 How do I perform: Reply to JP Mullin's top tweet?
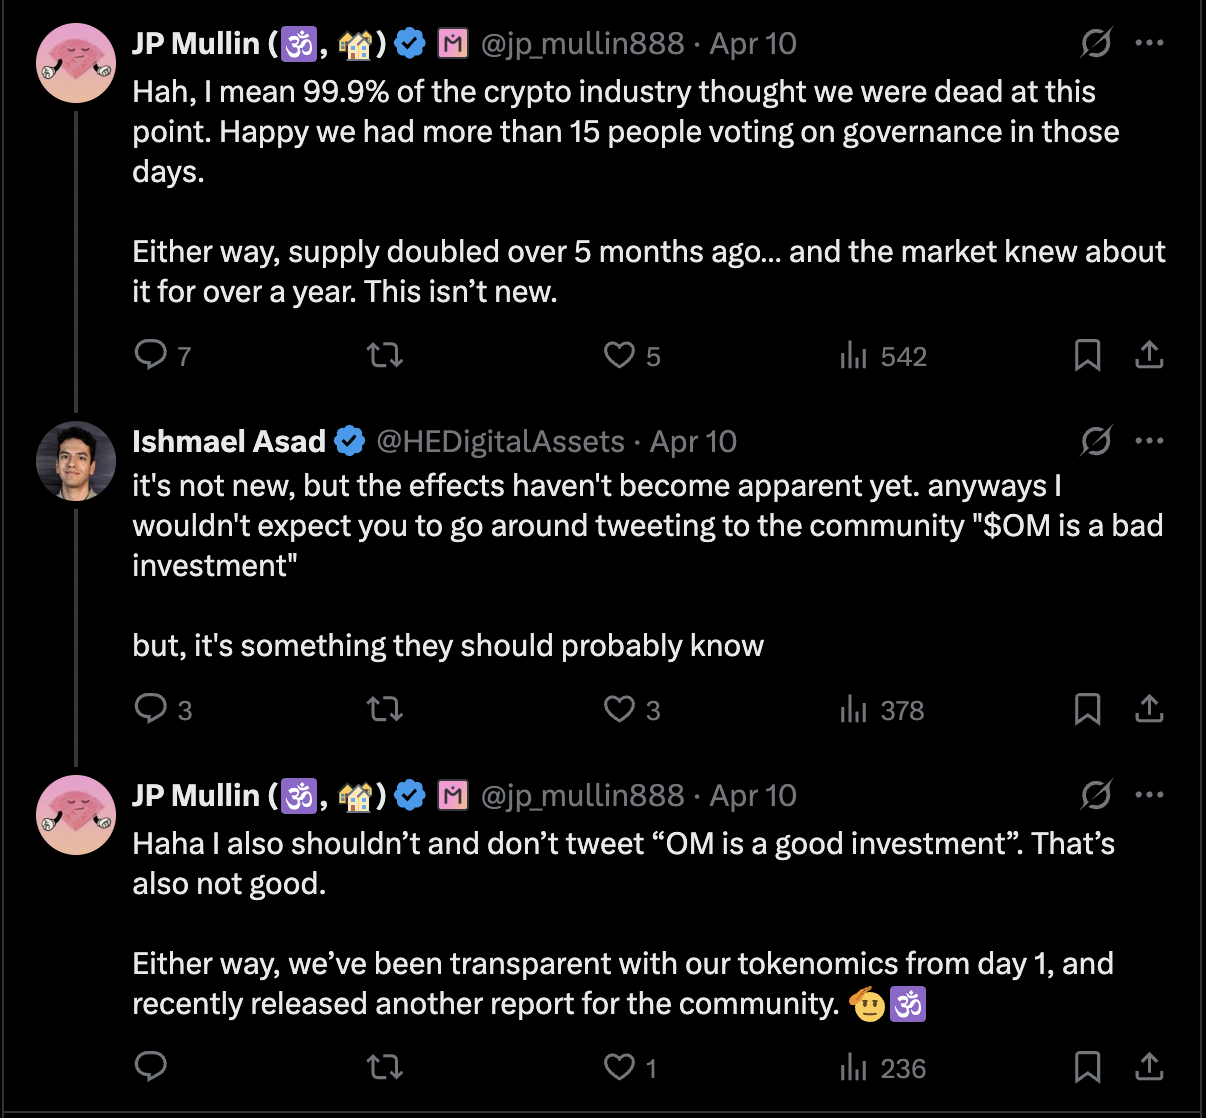(151, 355)
